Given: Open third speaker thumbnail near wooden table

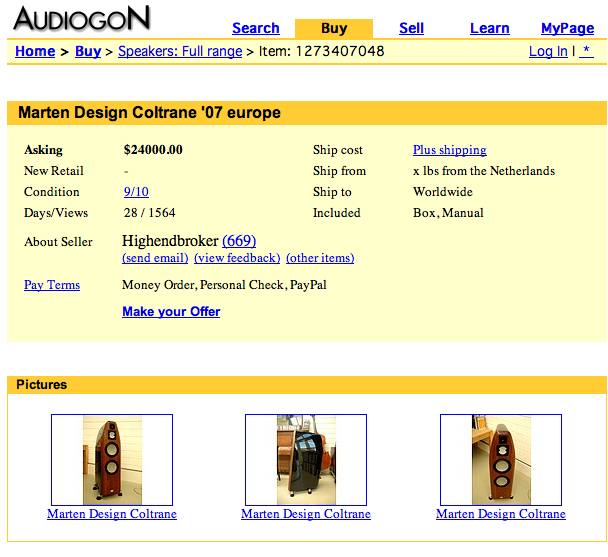Looking at the screenshot, I should tap(501, 460).
